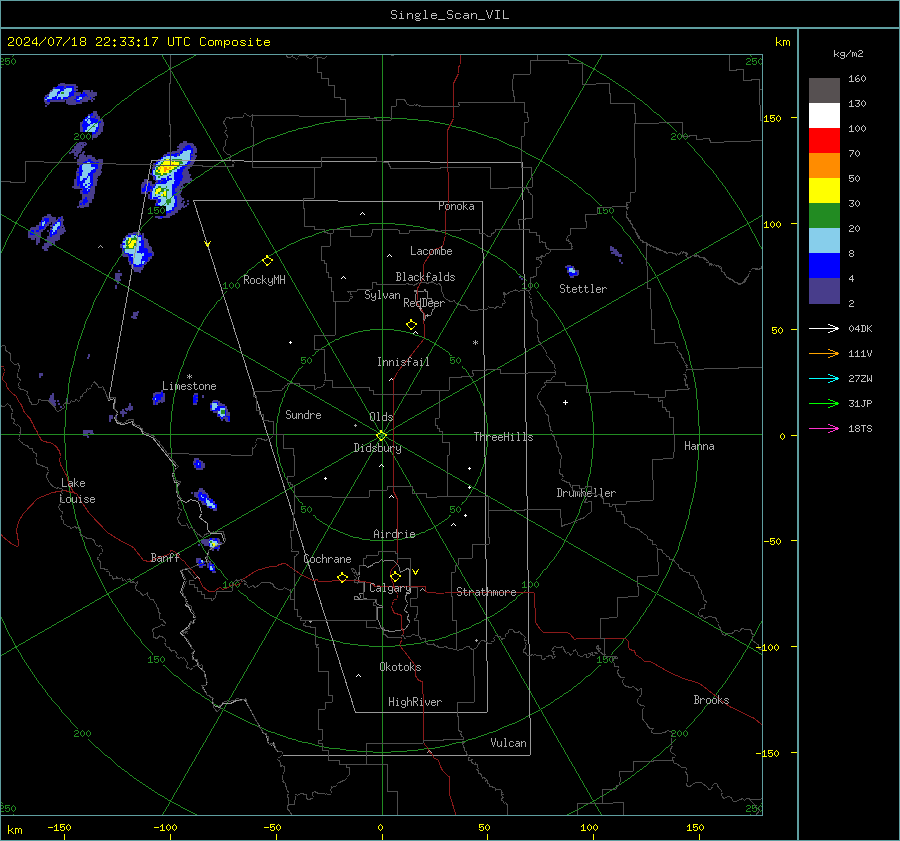Click the Single_Scan_VIL title
900x841 pixels.
(449, 15)
